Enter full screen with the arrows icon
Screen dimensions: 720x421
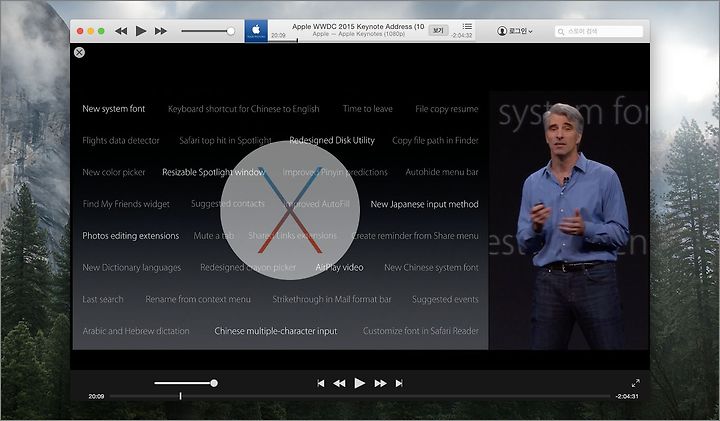tap(636, 383)
